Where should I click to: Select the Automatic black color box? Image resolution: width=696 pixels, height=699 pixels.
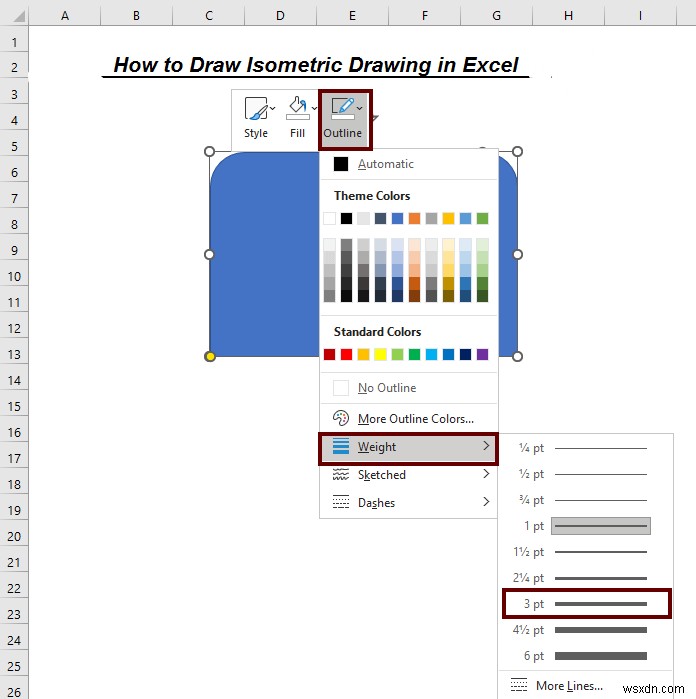tap(341, 164)
